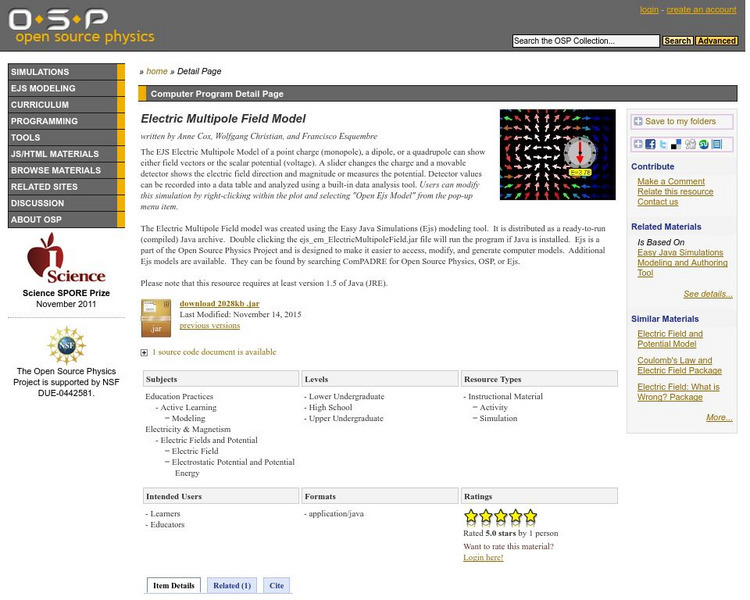Expand the source code document section
750x600 pixels.
tap(144, 353)
